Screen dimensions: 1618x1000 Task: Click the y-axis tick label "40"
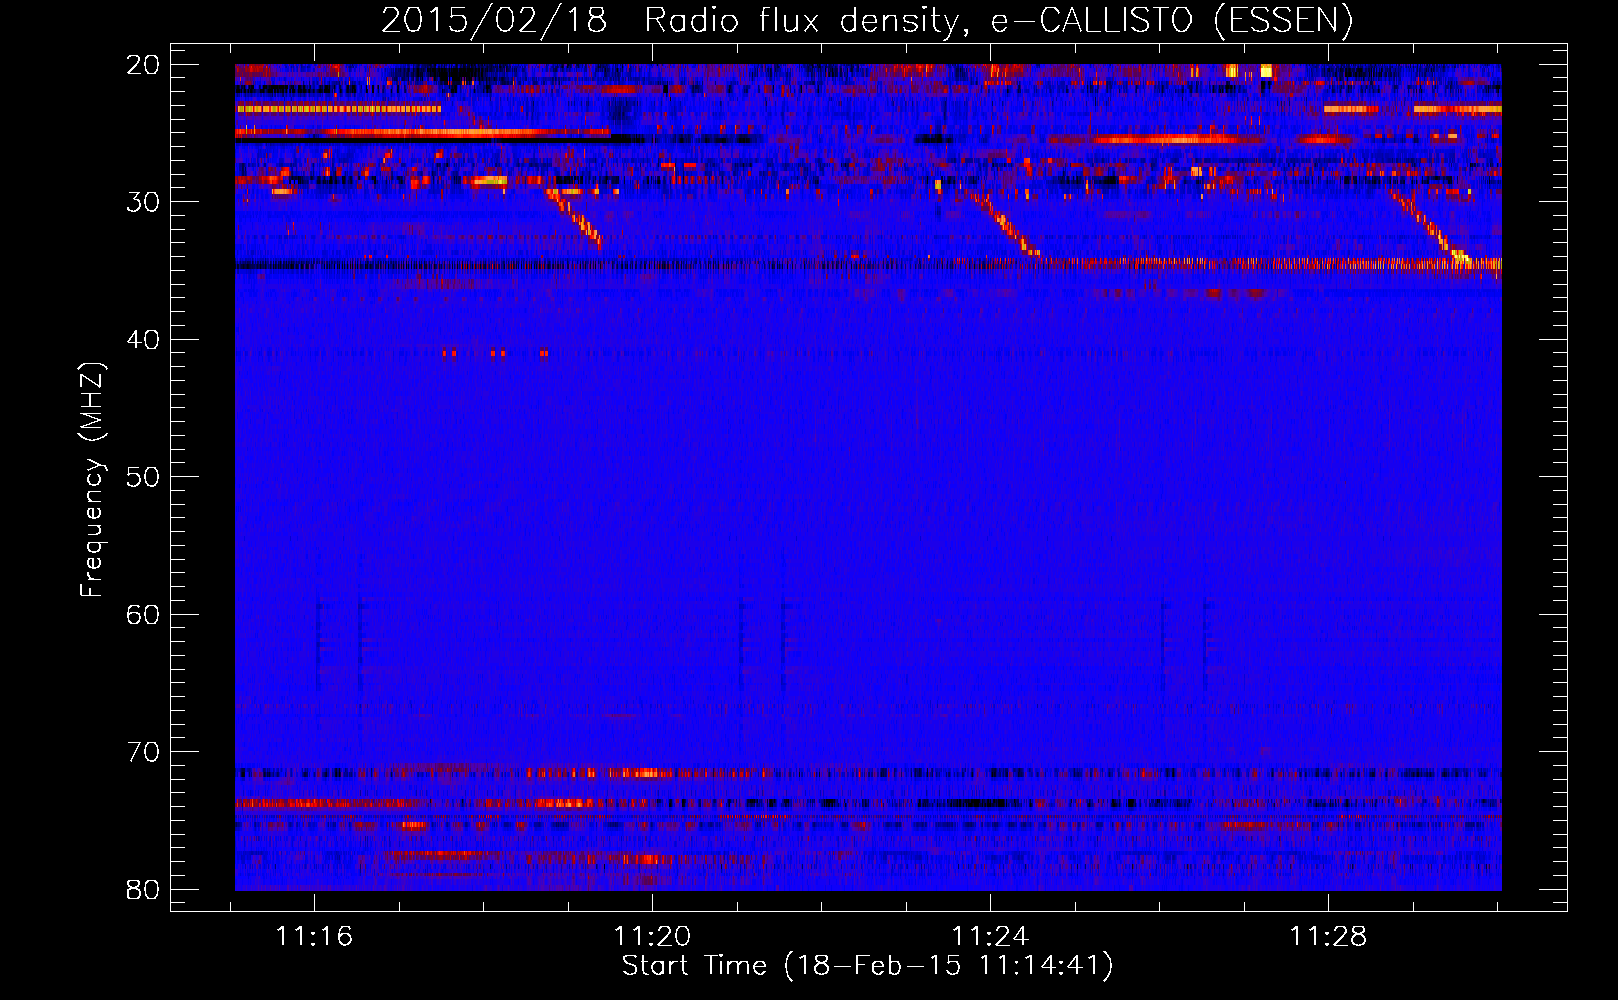143,340
